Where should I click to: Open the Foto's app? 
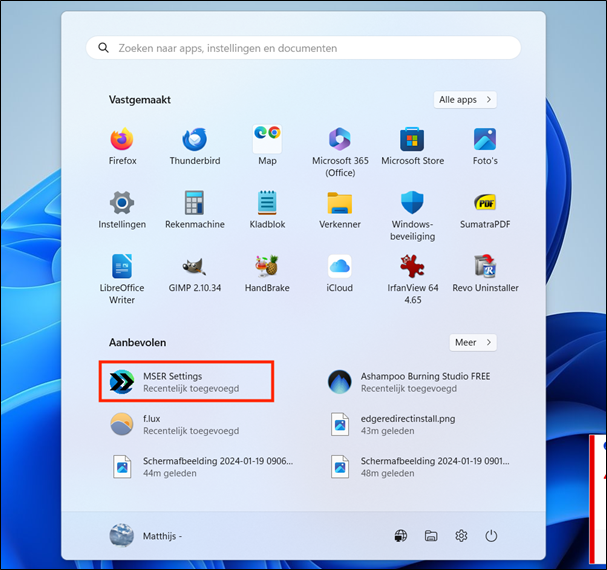click(x=485, y=146)
